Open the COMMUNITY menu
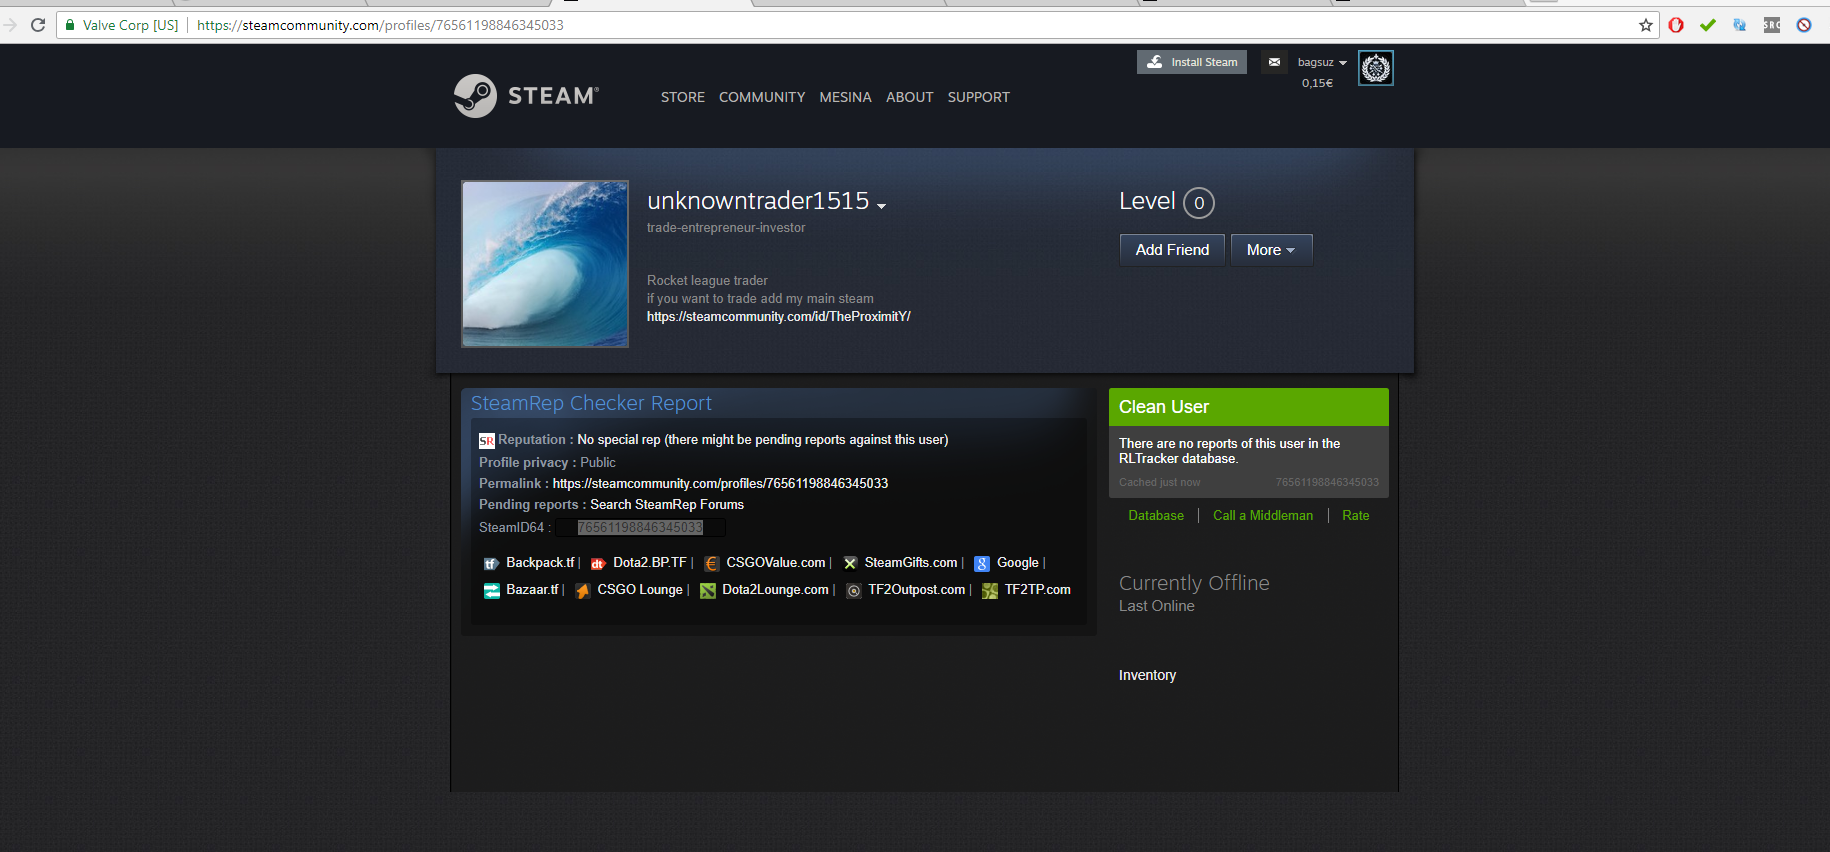This screenshot has width=1830, height=852. [x=762, y=97]
